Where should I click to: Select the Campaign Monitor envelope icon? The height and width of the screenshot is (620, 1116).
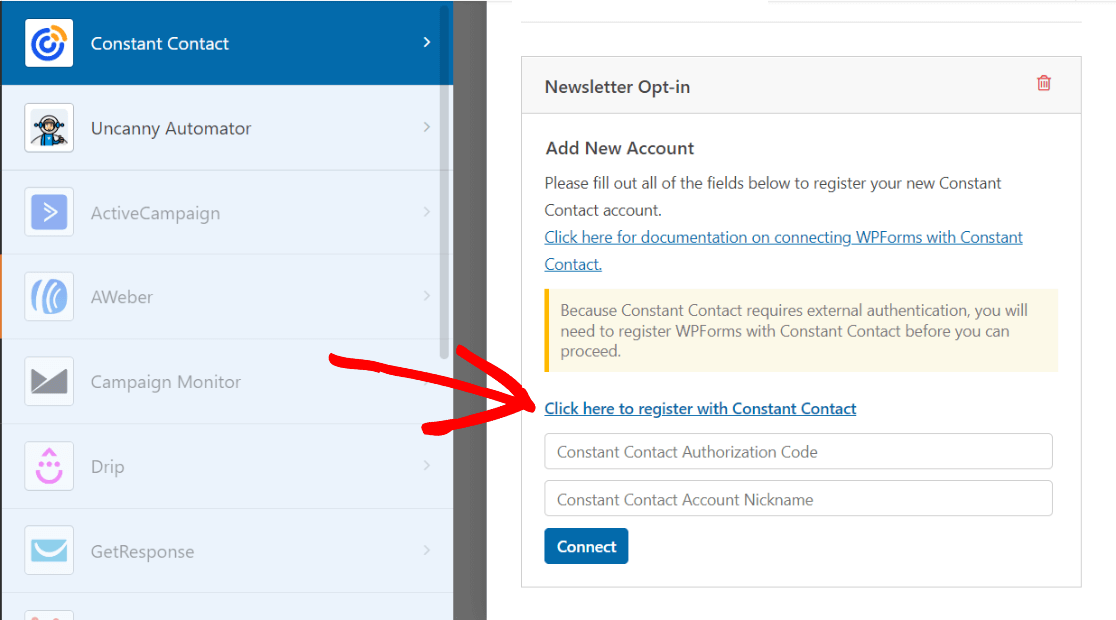click(x=48, y=381)
